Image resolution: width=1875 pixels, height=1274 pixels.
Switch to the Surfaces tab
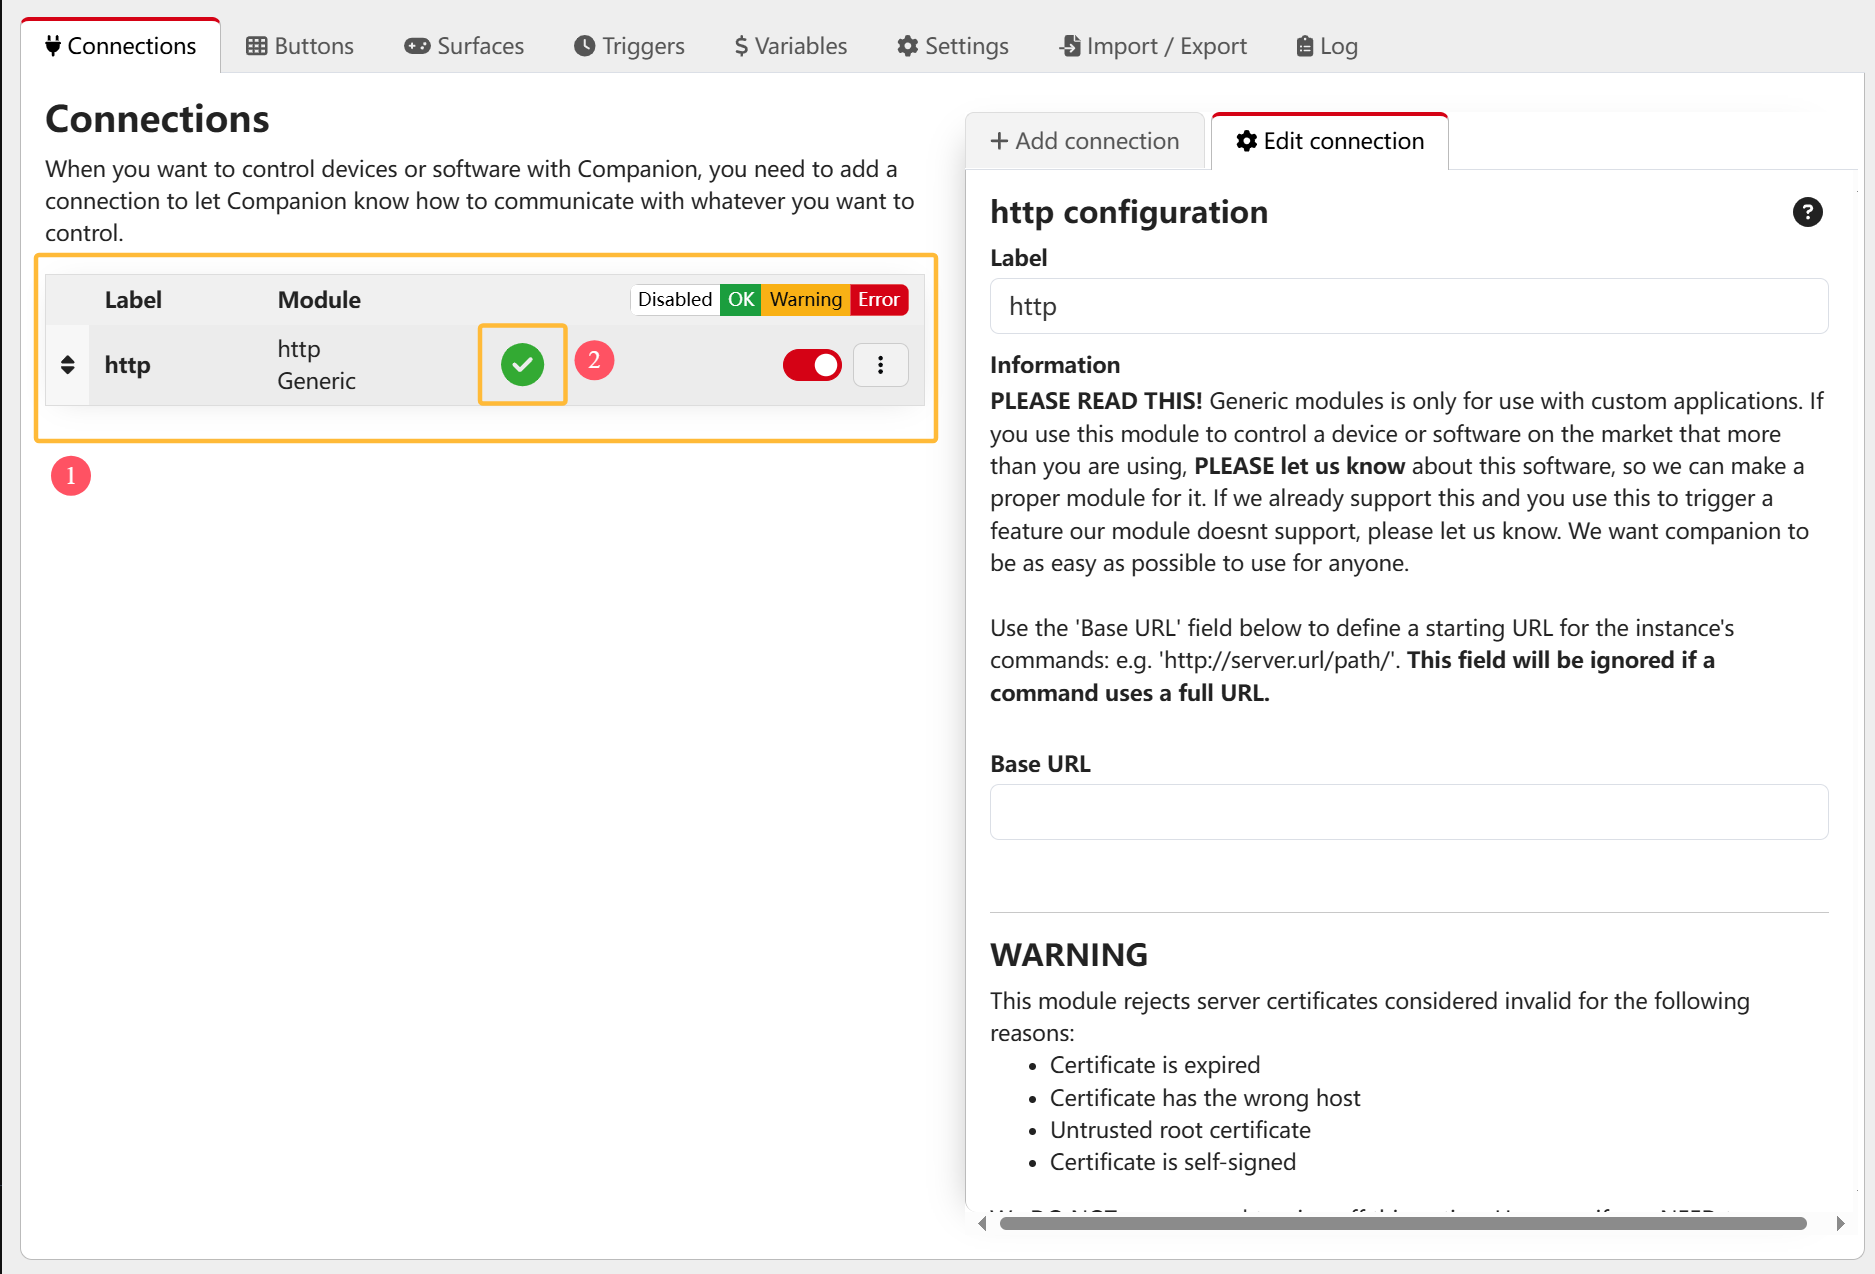(464, 46)
